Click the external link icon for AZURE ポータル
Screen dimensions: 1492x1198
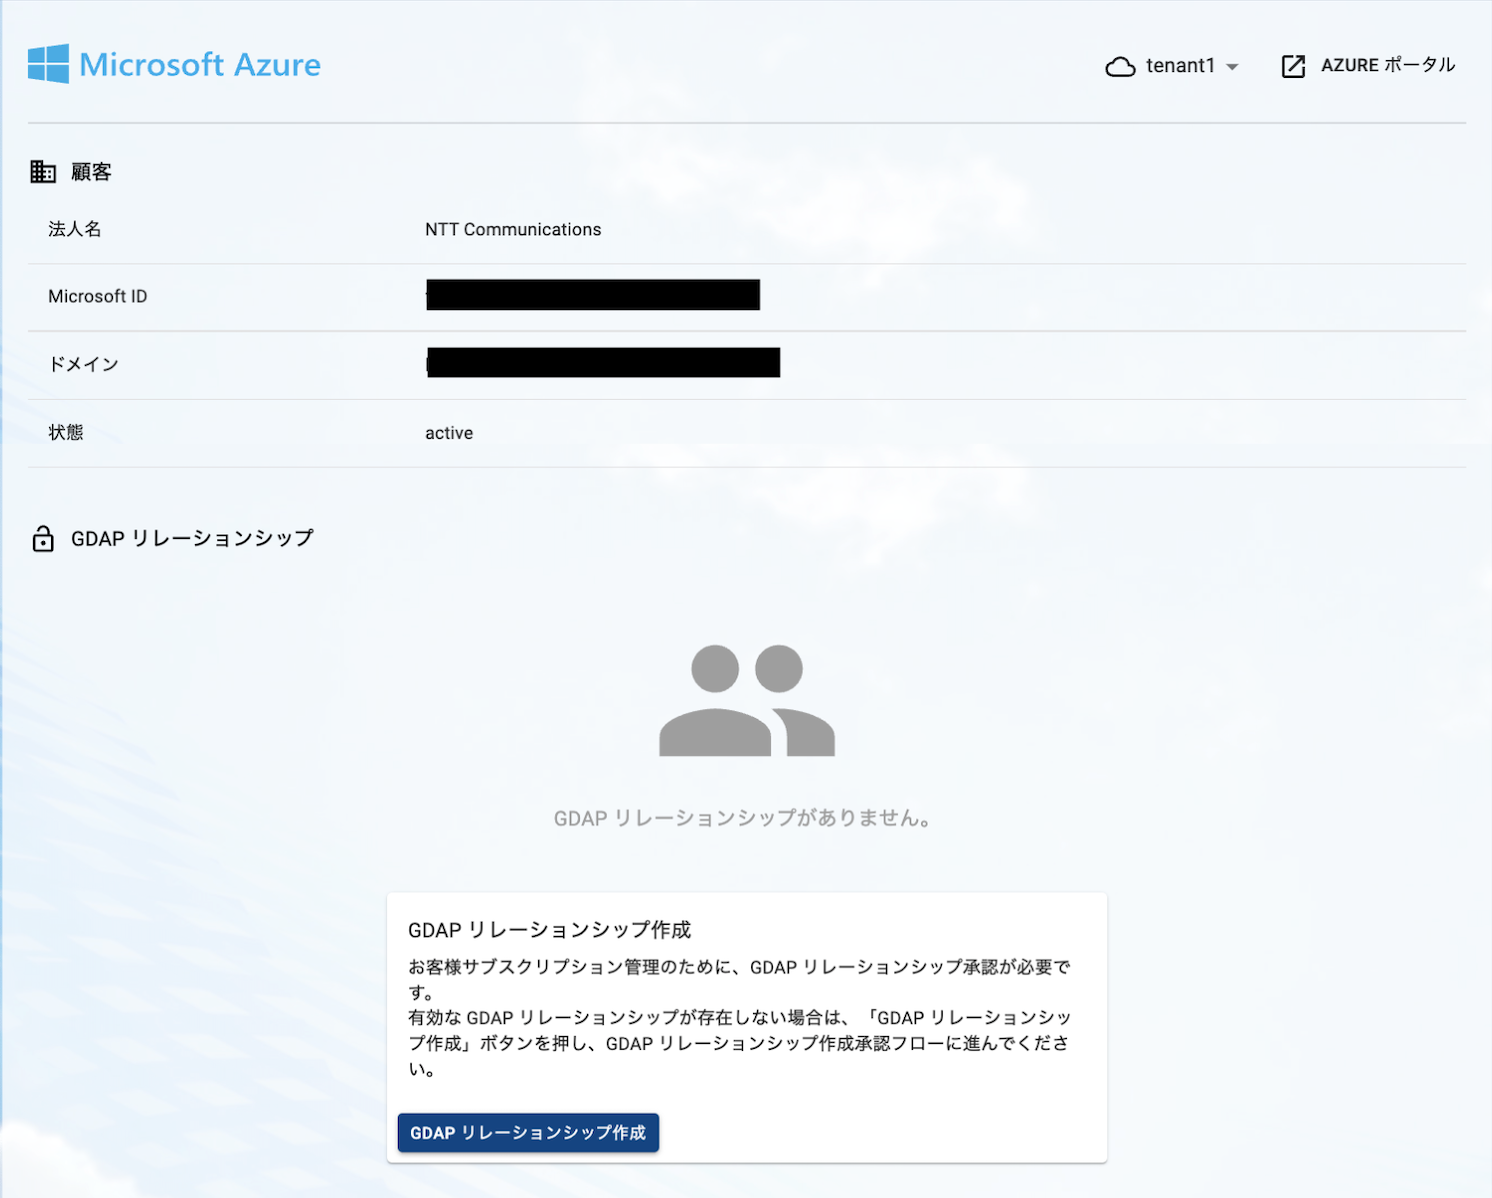pos(1293,66)
